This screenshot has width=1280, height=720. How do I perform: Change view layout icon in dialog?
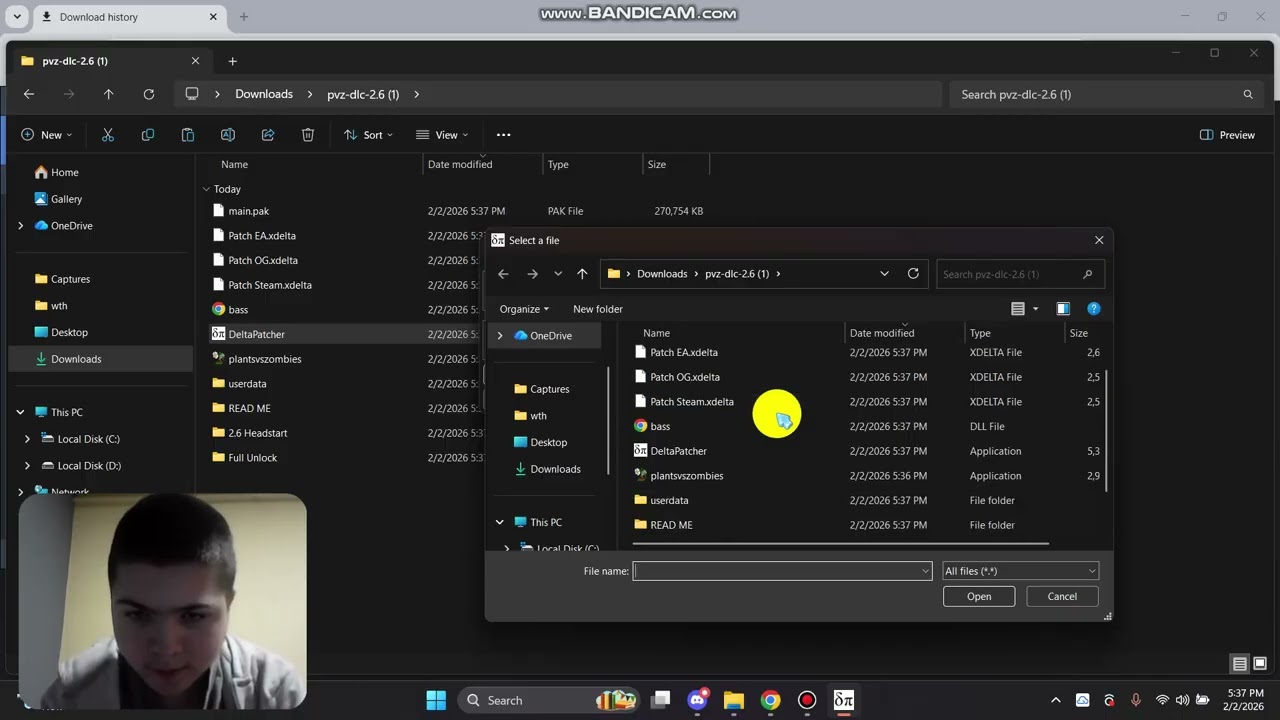[1018, 309]
